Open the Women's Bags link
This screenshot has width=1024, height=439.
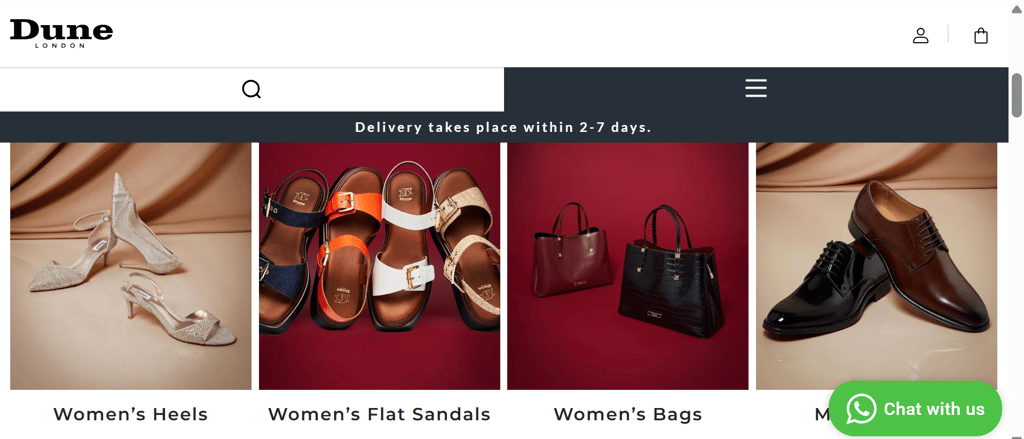tap(628, 414)
